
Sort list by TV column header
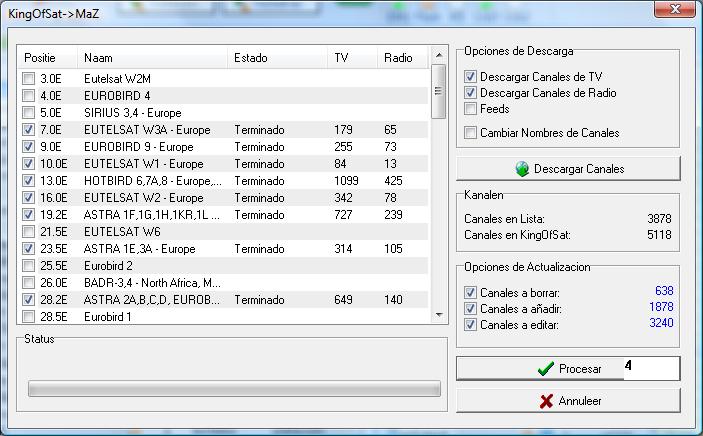[x=352, y=57]
